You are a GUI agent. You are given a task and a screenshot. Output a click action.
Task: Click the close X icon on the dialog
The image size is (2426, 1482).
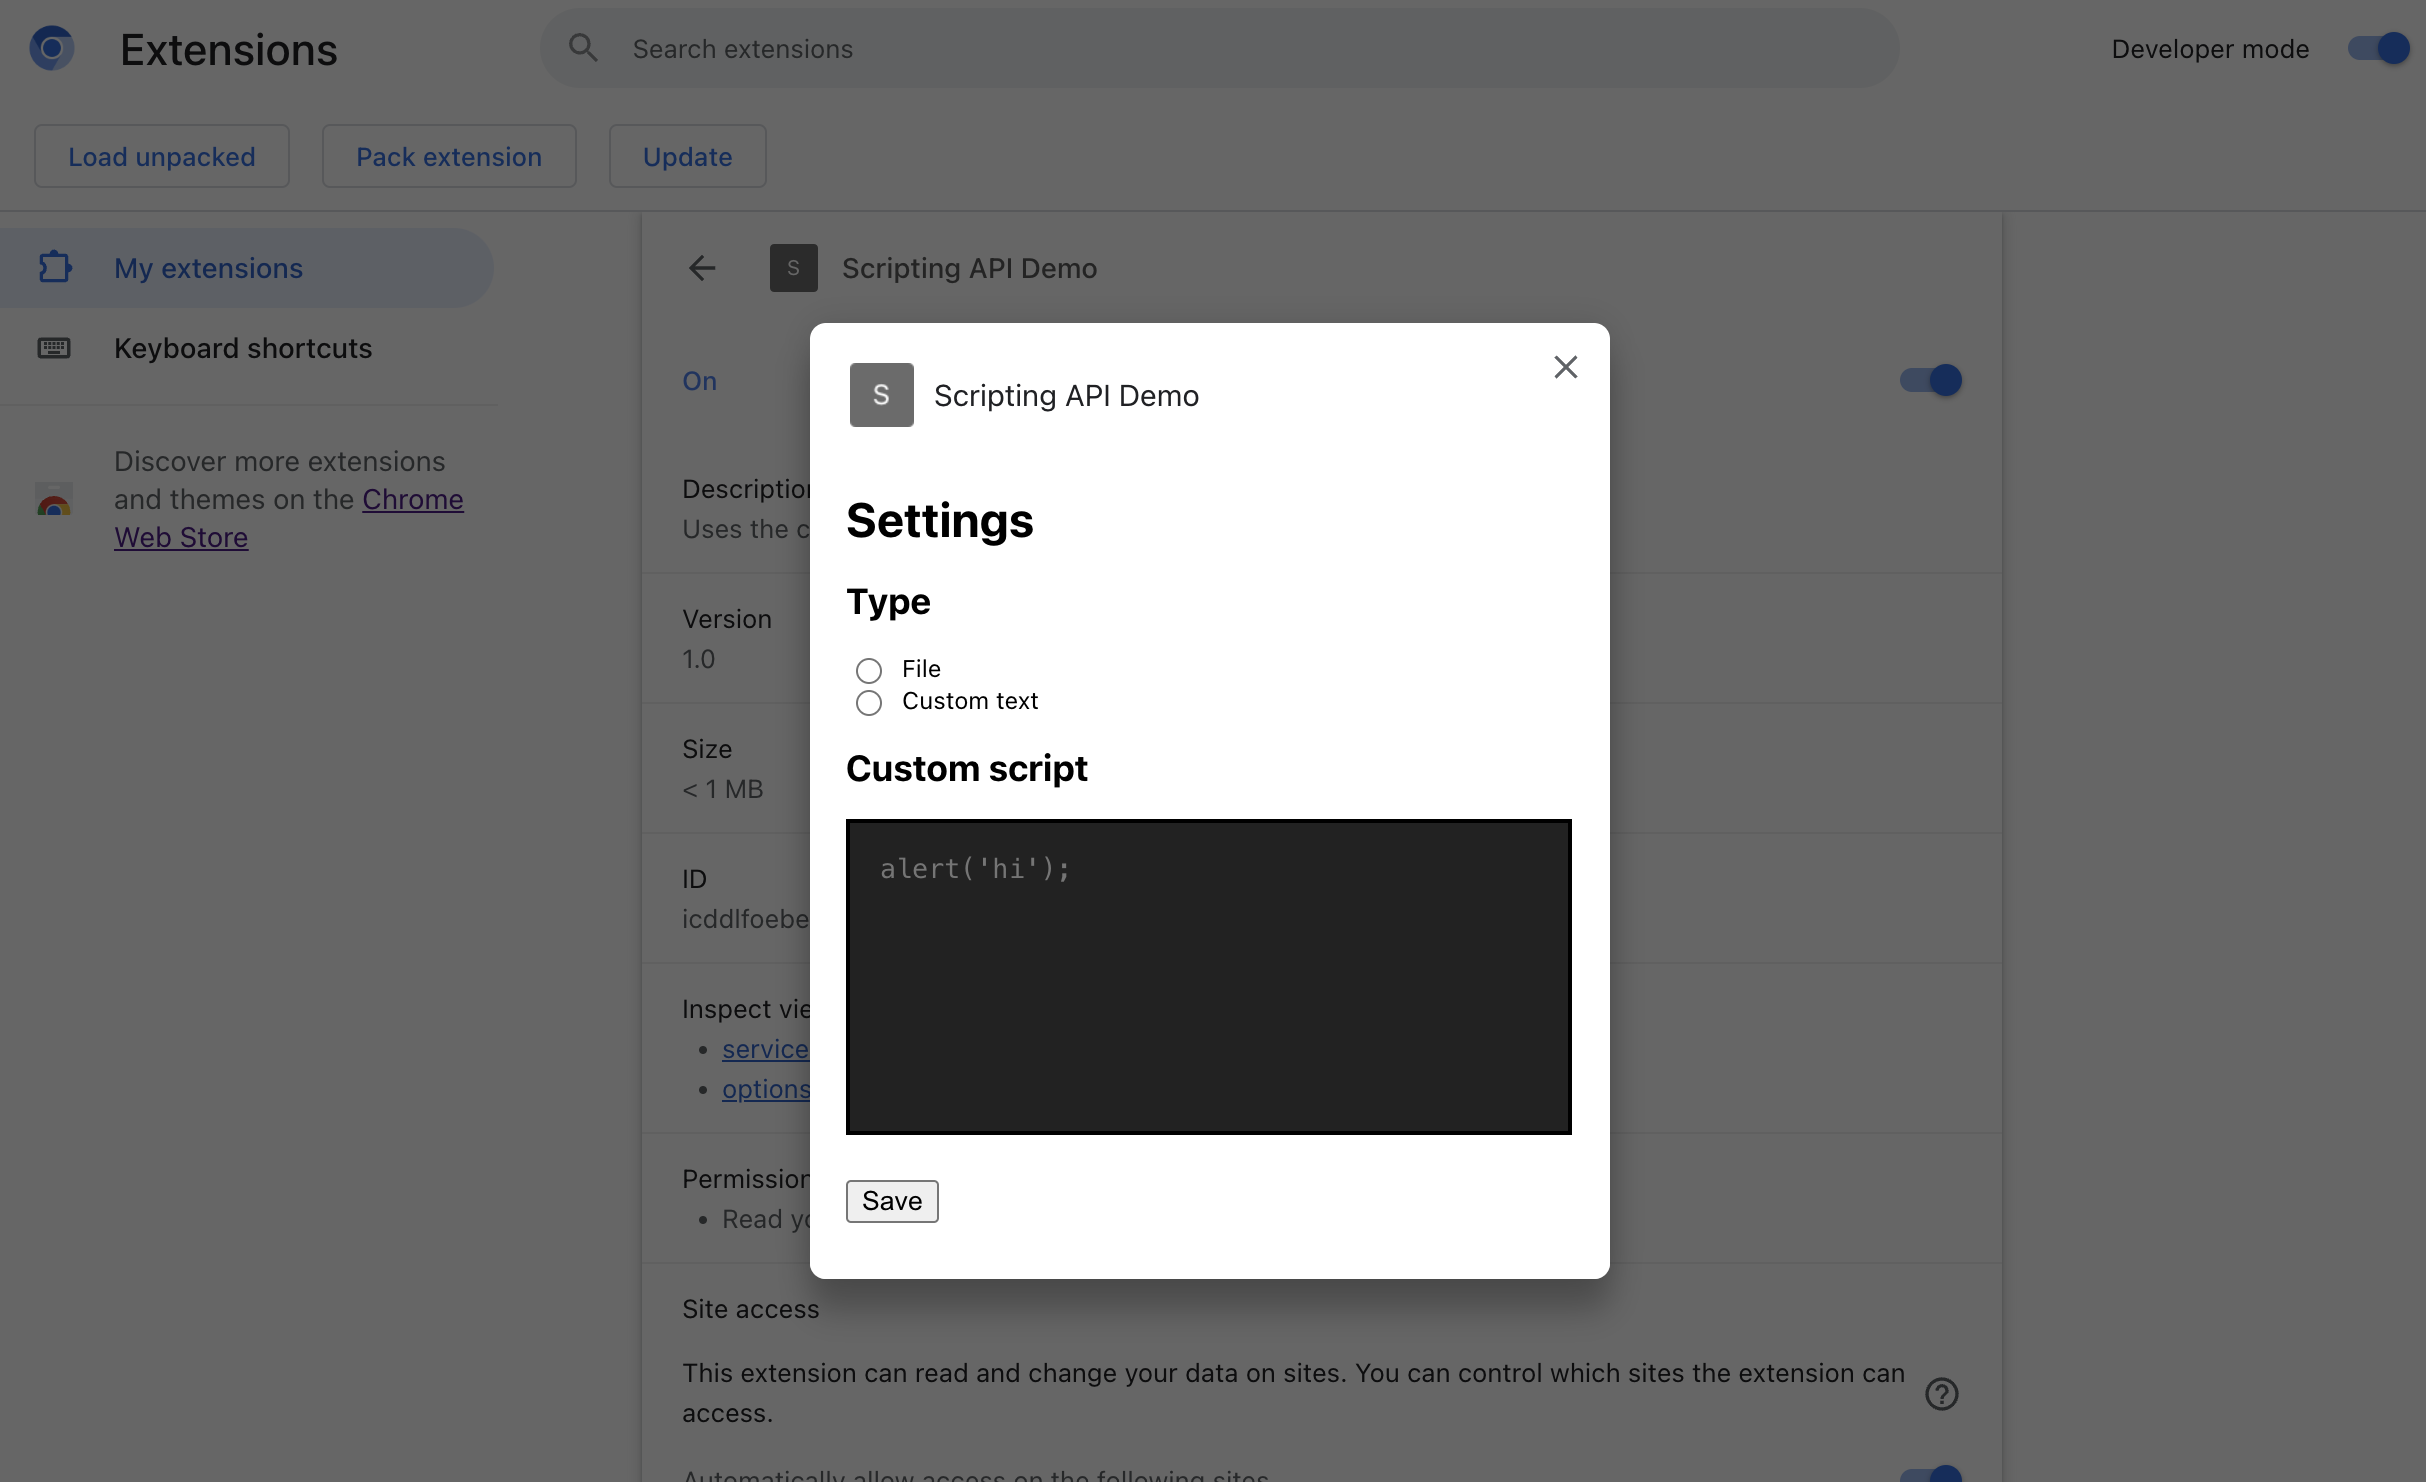point(1563,366)
